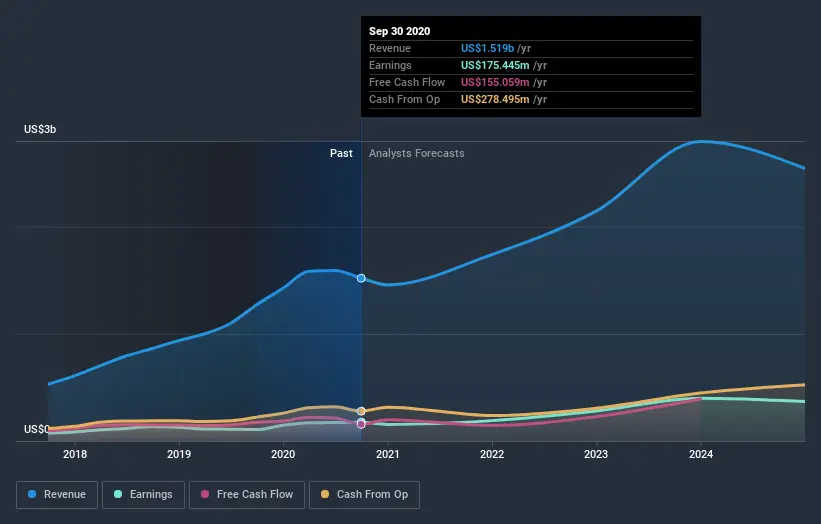821x524 pixels.
Task: Click the free cash flow value US$155.059m
Action: coord(495,82)
